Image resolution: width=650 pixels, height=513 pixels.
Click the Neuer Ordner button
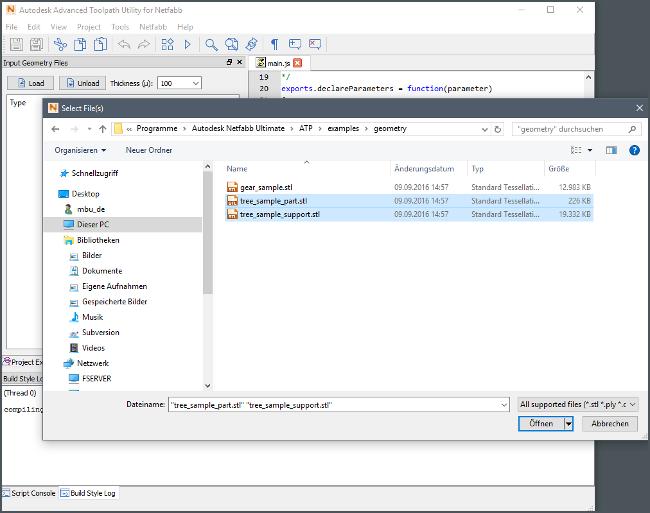point(149,150)
